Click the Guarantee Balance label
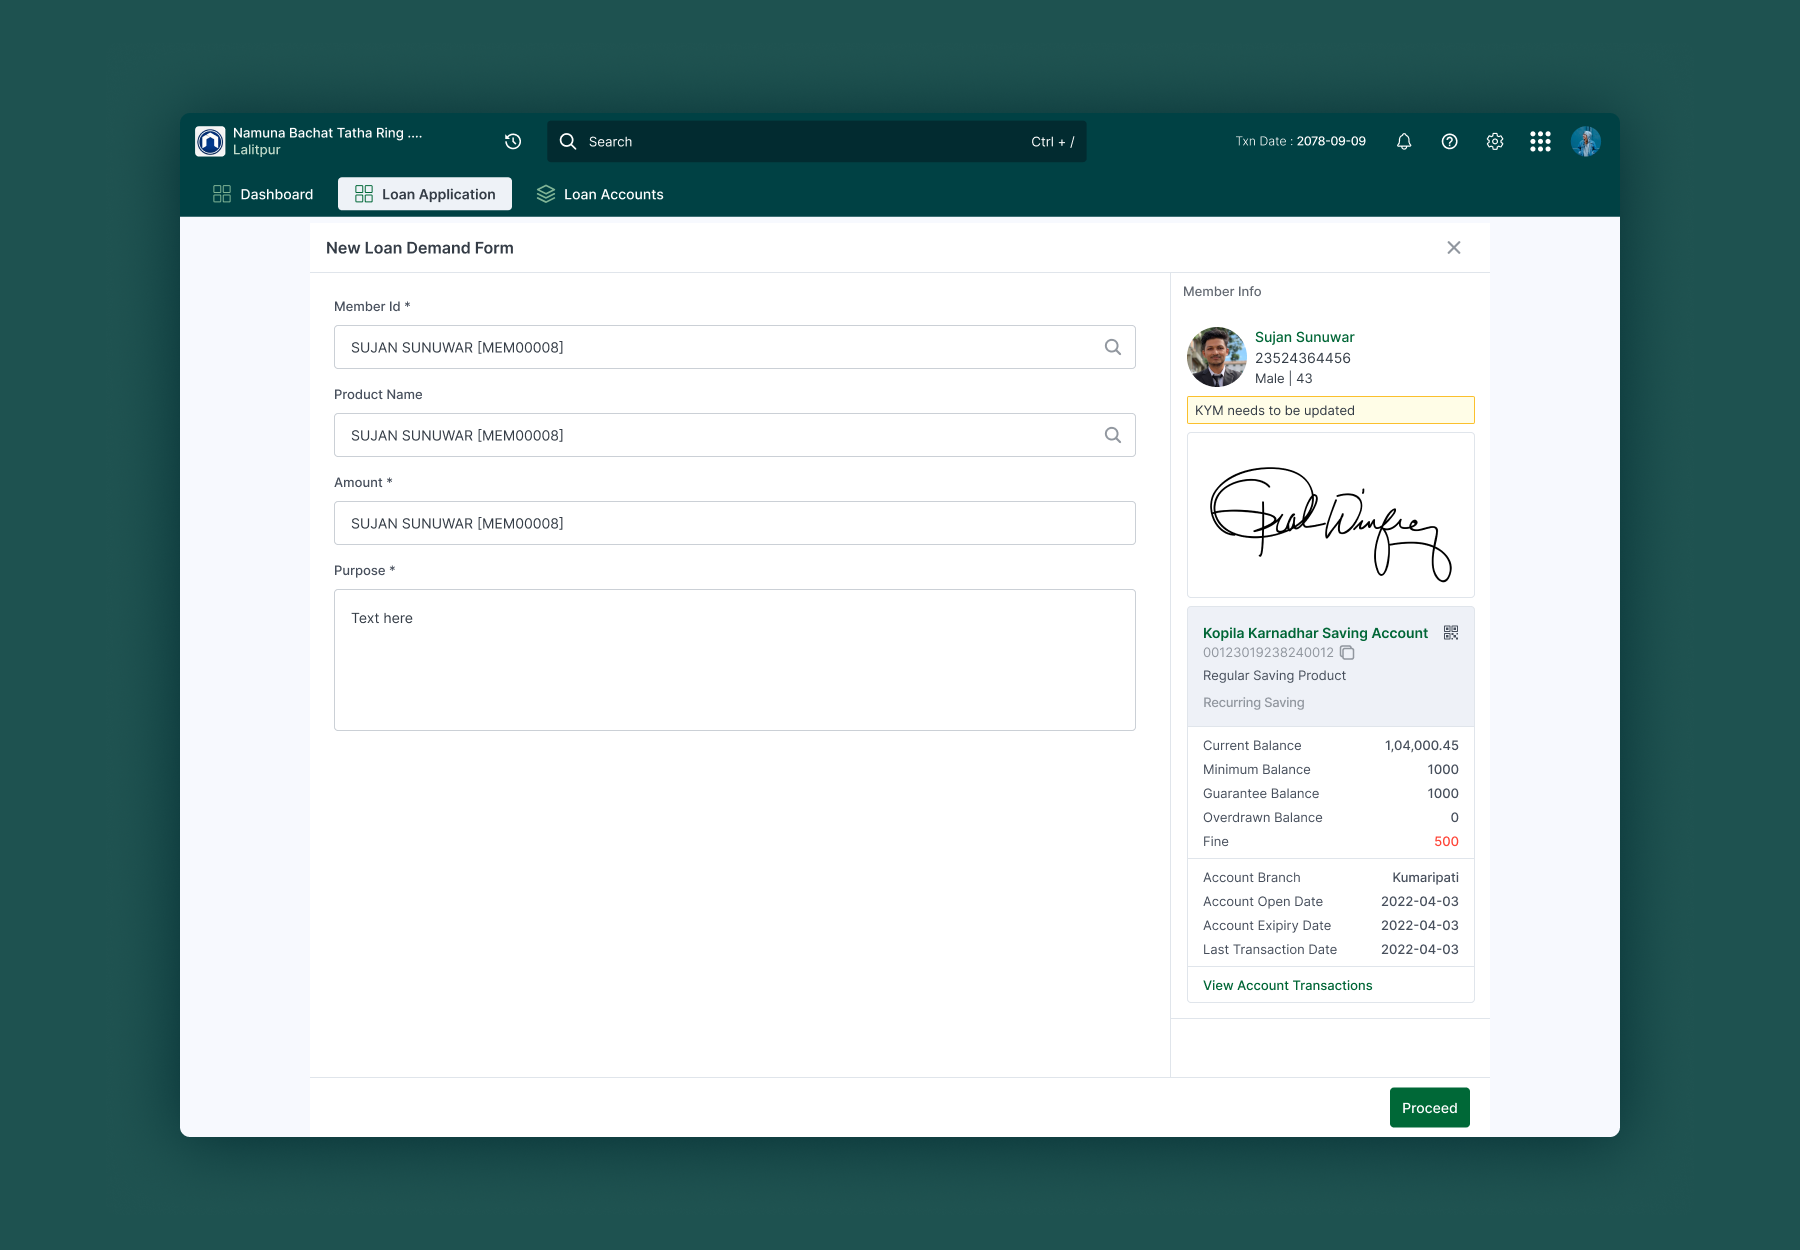Screen dimensions: 1800x1250 [x=1261, y=793]
